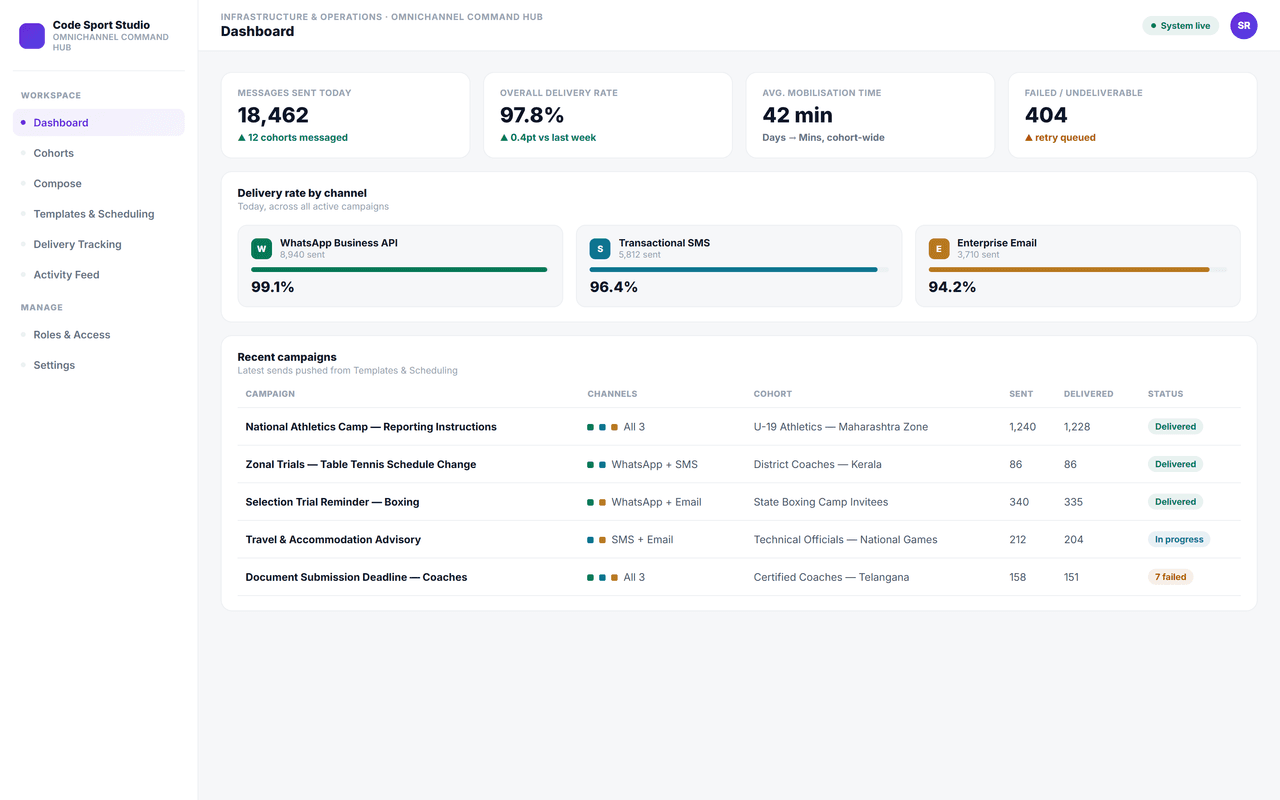The image size is (1280, 800).
Task: Open Roles & Access
Action: tap(99, 335)
